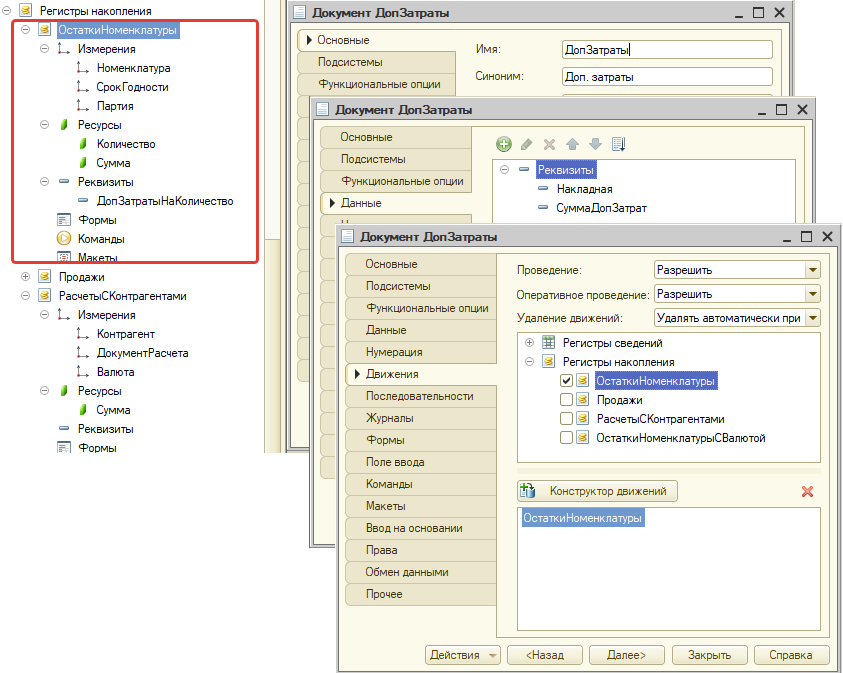This screenshot has width=843, height=673.
Task: Click the Валюта dimension icon
Action: coord(82,371)
